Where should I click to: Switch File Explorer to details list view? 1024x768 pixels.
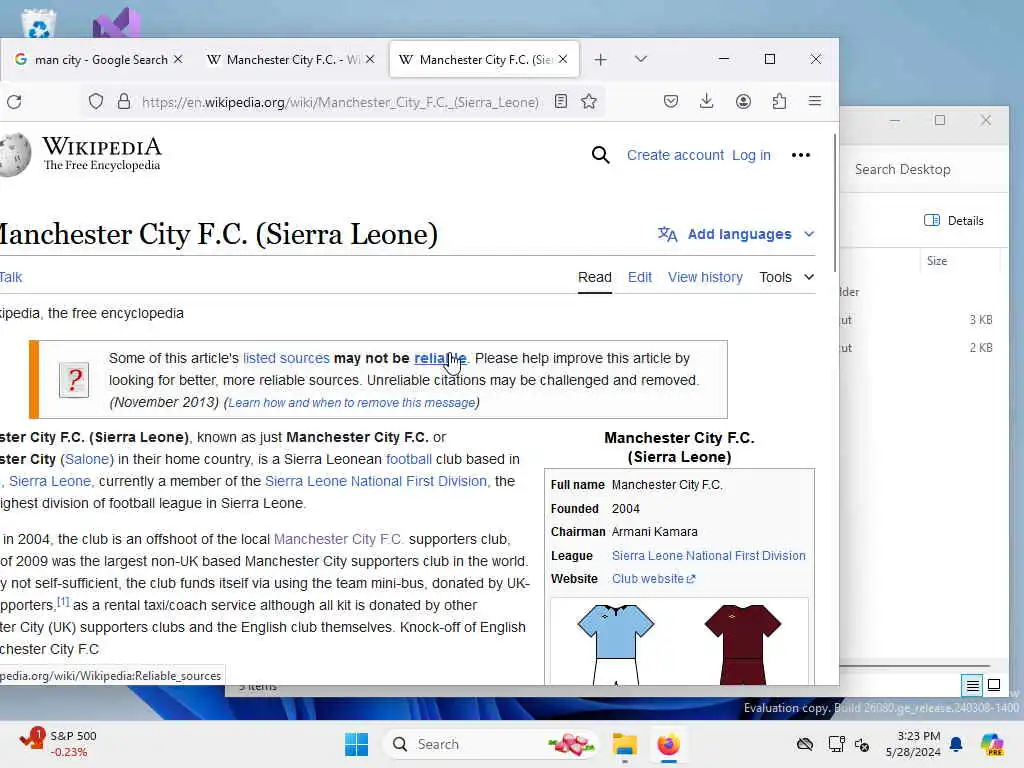[x=972, y=686]
